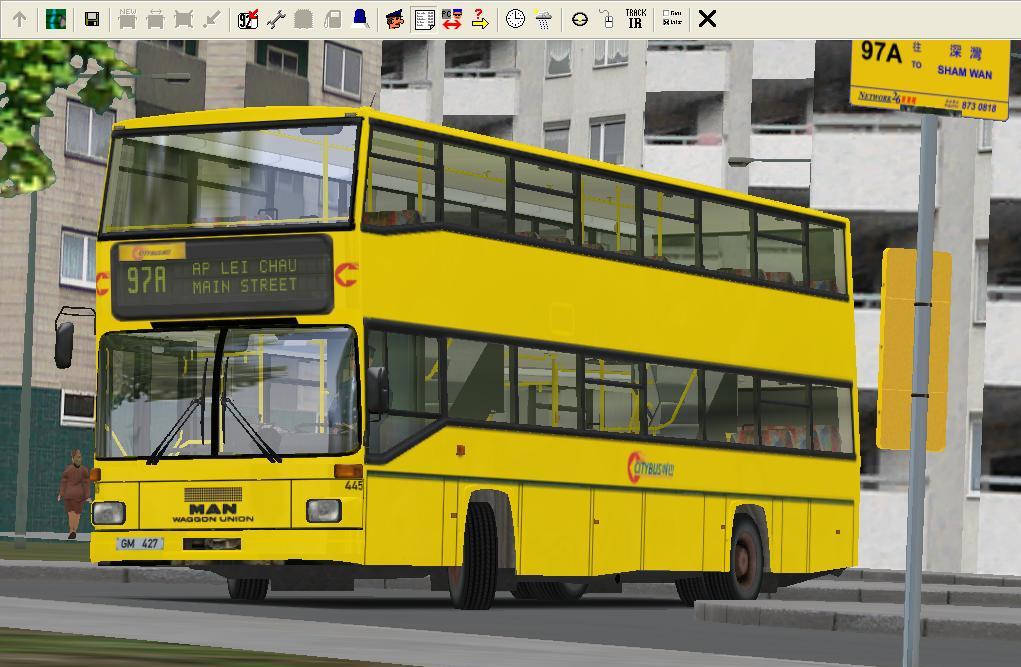This screenshot has width=1021, height=667.
Task: Open the timetable icon showing 92
Action: tap(248, 19)
